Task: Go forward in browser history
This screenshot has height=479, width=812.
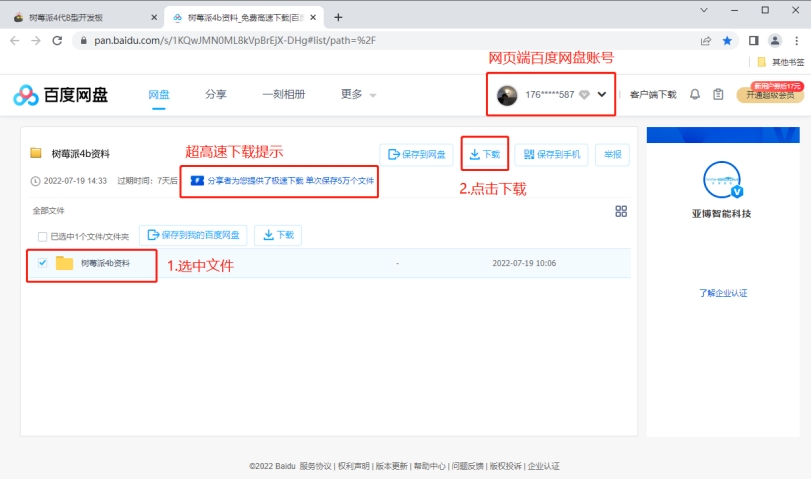Action: pos(36,40)
